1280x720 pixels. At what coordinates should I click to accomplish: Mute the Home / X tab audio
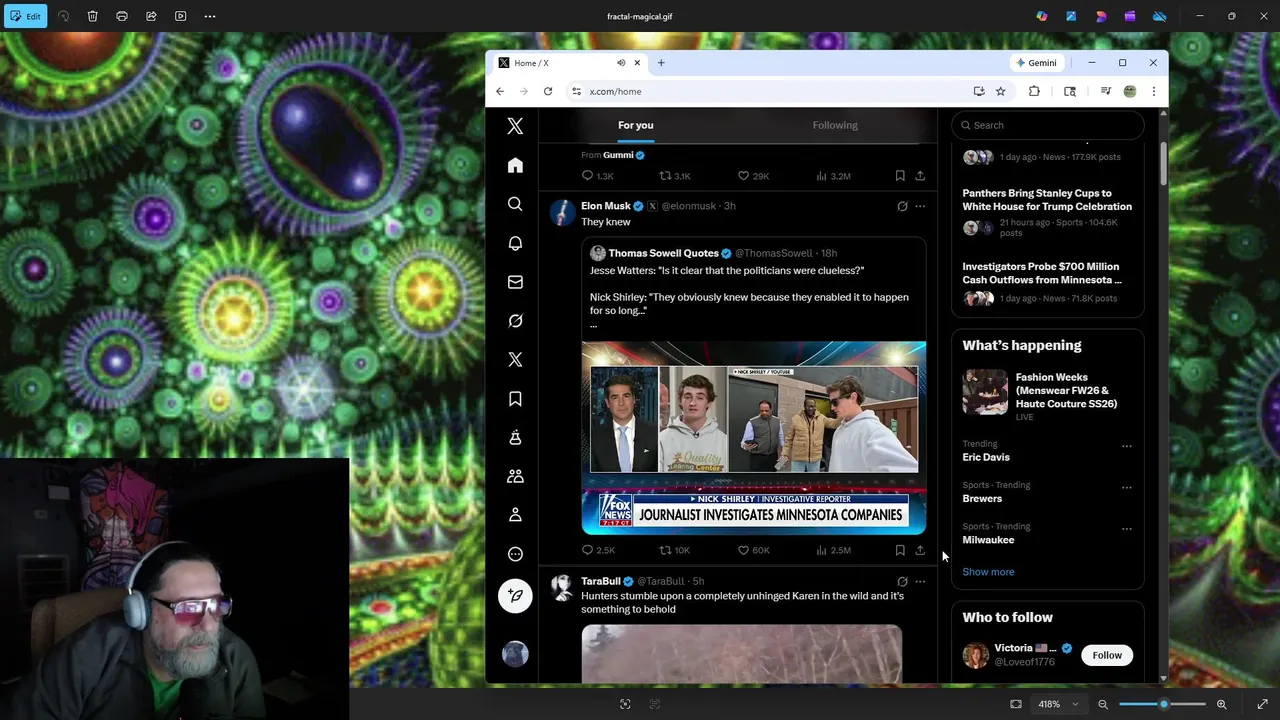pos(621,63)
